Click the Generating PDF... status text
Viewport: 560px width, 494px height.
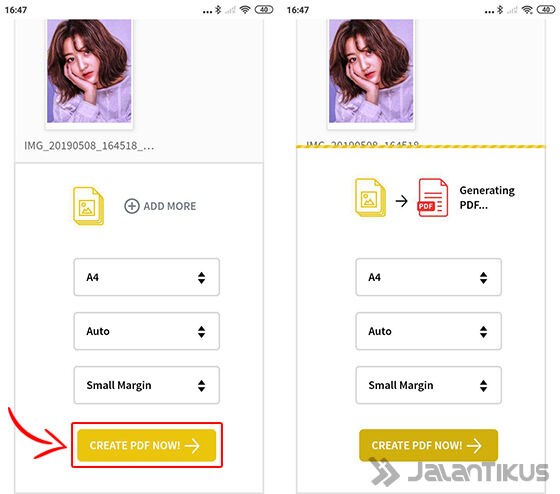coord(487,198)
